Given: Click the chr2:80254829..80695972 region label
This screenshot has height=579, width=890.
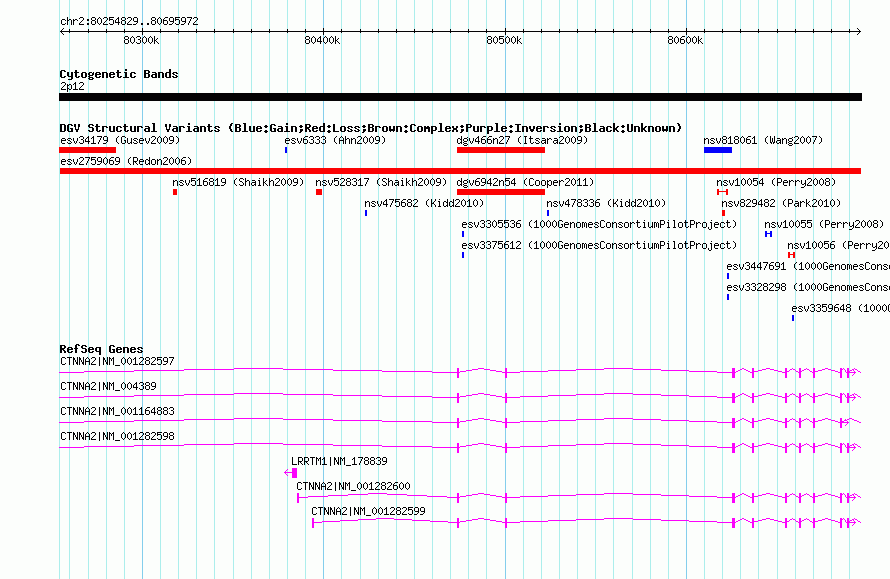Looking at the screenshot, I should click(129, 22).
